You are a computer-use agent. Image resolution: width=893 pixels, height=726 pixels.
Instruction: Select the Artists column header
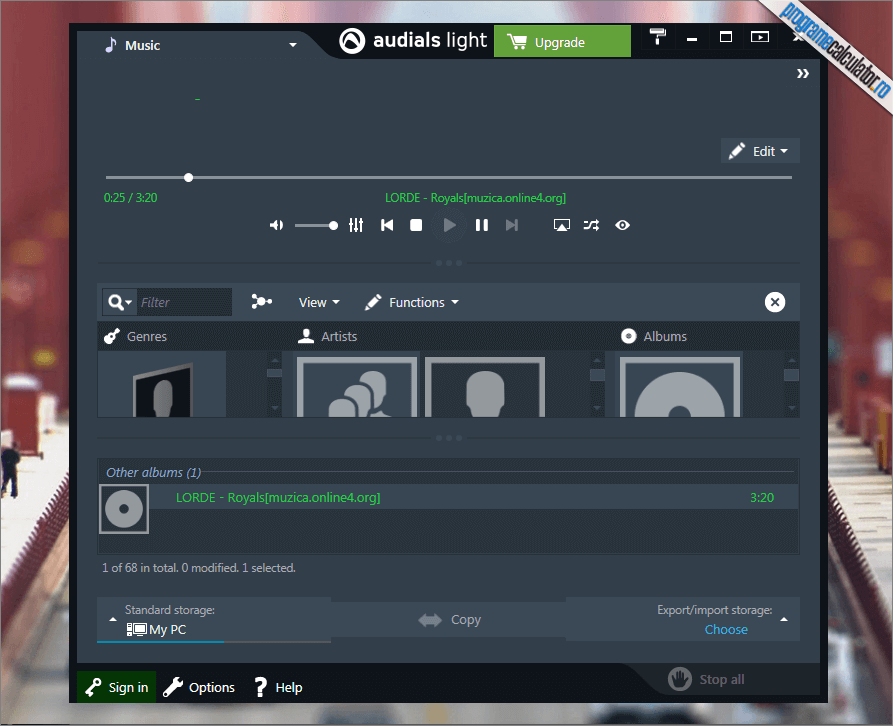click(327, 336)
